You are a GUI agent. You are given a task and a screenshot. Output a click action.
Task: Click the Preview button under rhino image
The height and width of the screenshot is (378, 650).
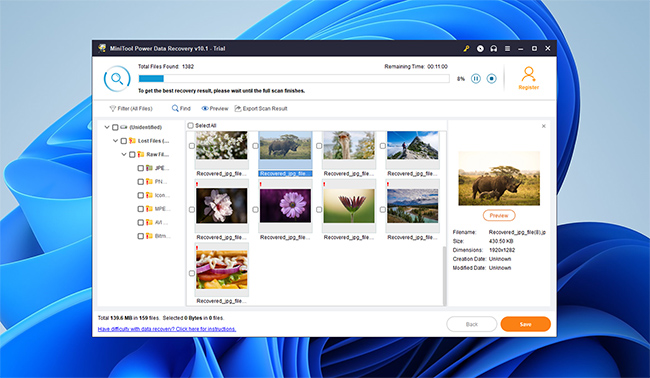pyautogui.click(x=499, y=216)
